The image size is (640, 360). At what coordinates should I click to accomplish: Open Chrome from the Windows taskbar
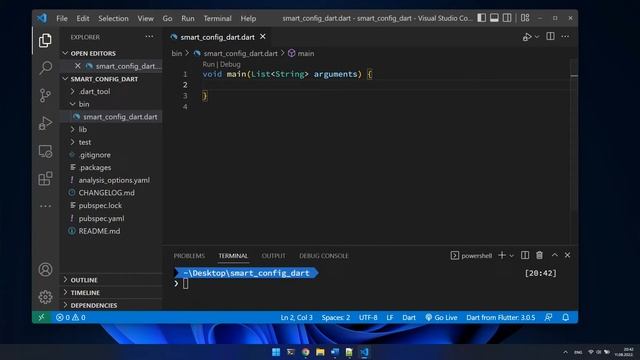305,352
